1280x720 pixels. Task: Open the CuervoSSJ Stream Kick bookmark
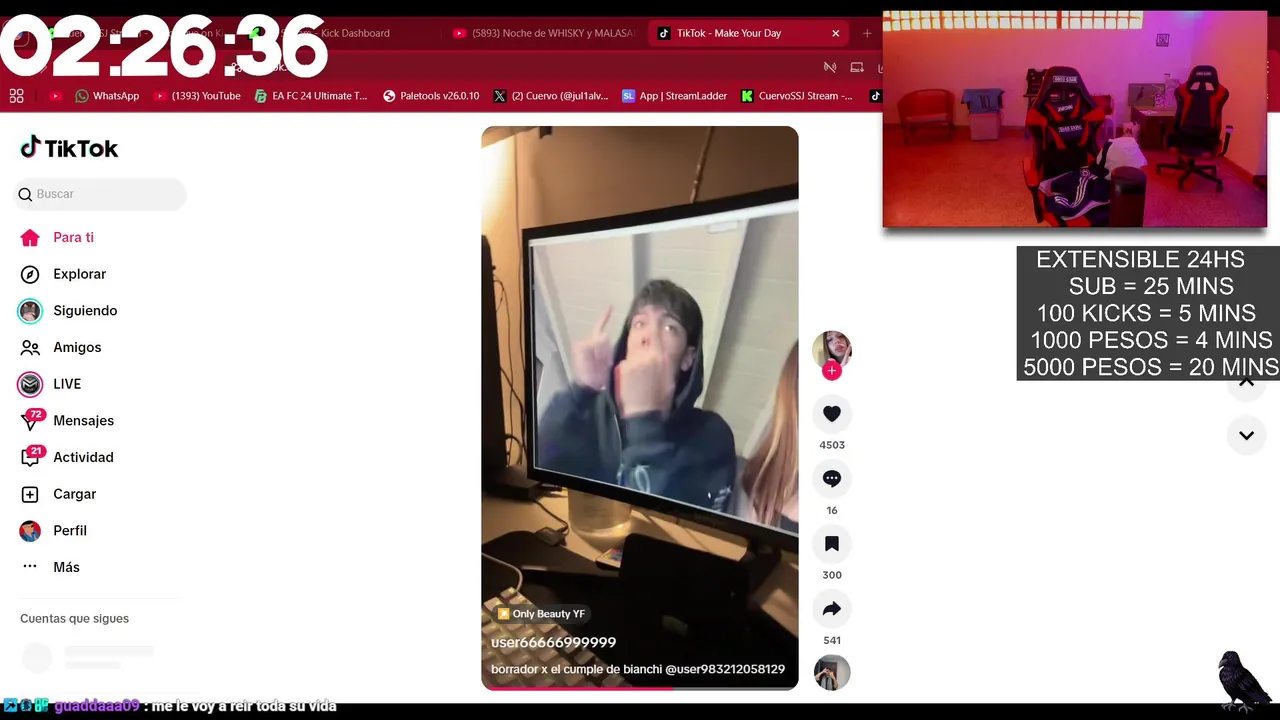[797, 96]
